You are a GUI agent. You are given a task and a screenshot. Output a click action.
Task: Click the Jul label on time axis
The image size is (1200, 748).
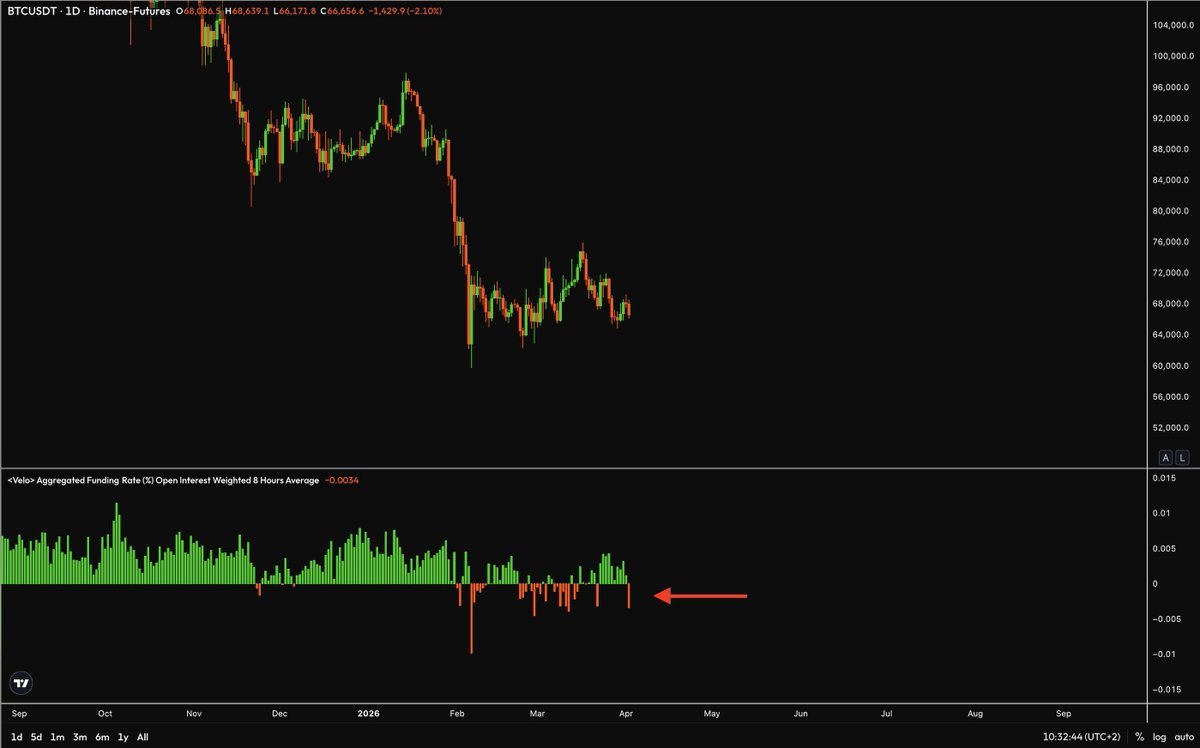887,714
